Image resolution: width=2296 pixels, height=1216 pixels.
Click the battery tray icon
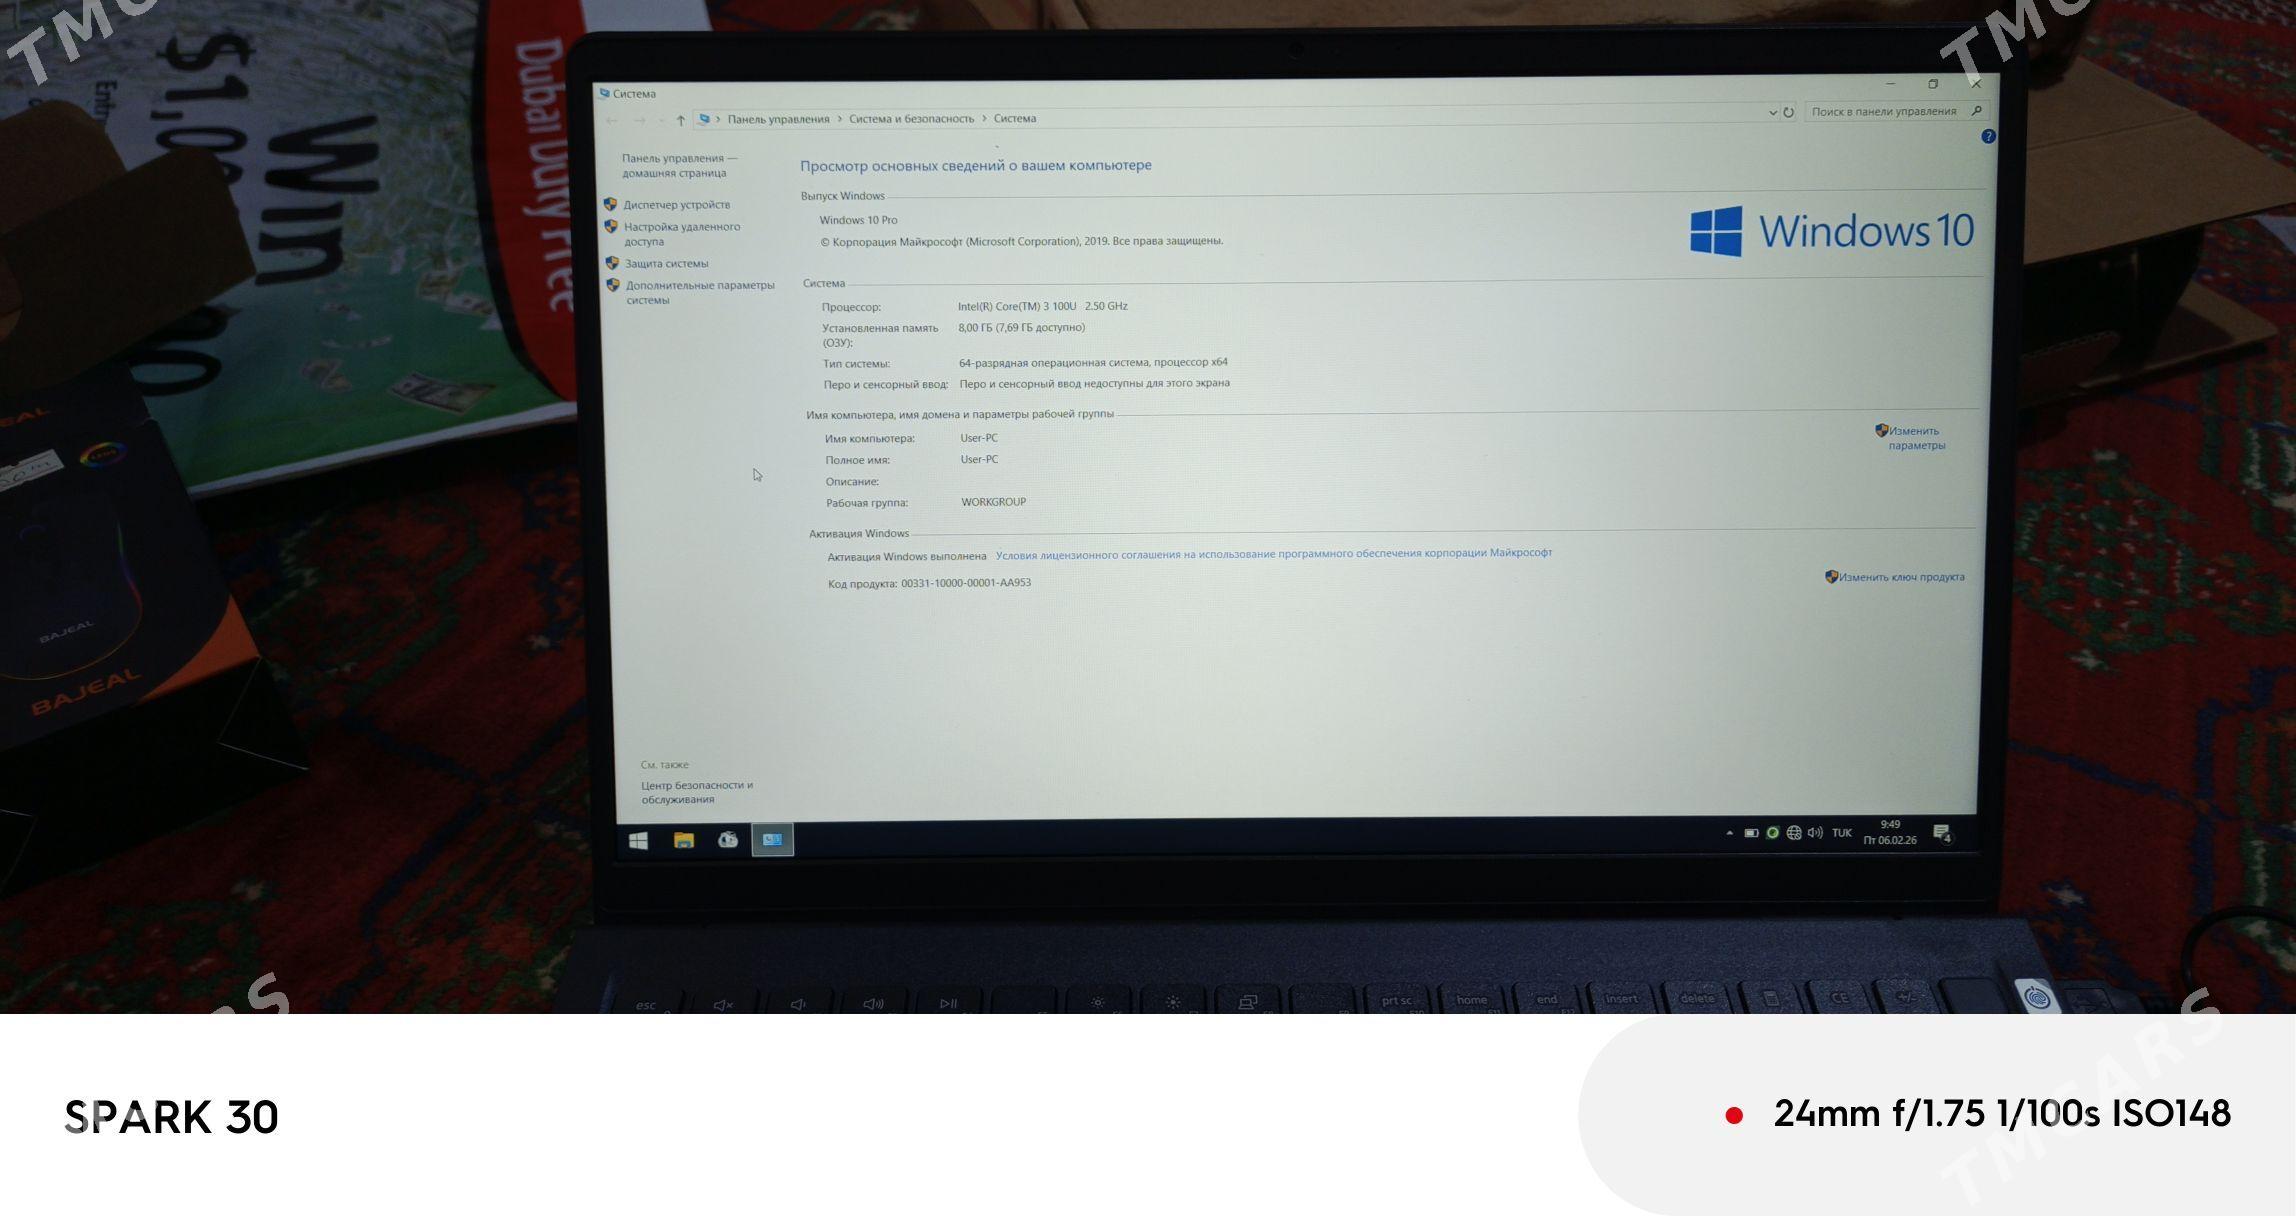click(x=1751, y=833)
